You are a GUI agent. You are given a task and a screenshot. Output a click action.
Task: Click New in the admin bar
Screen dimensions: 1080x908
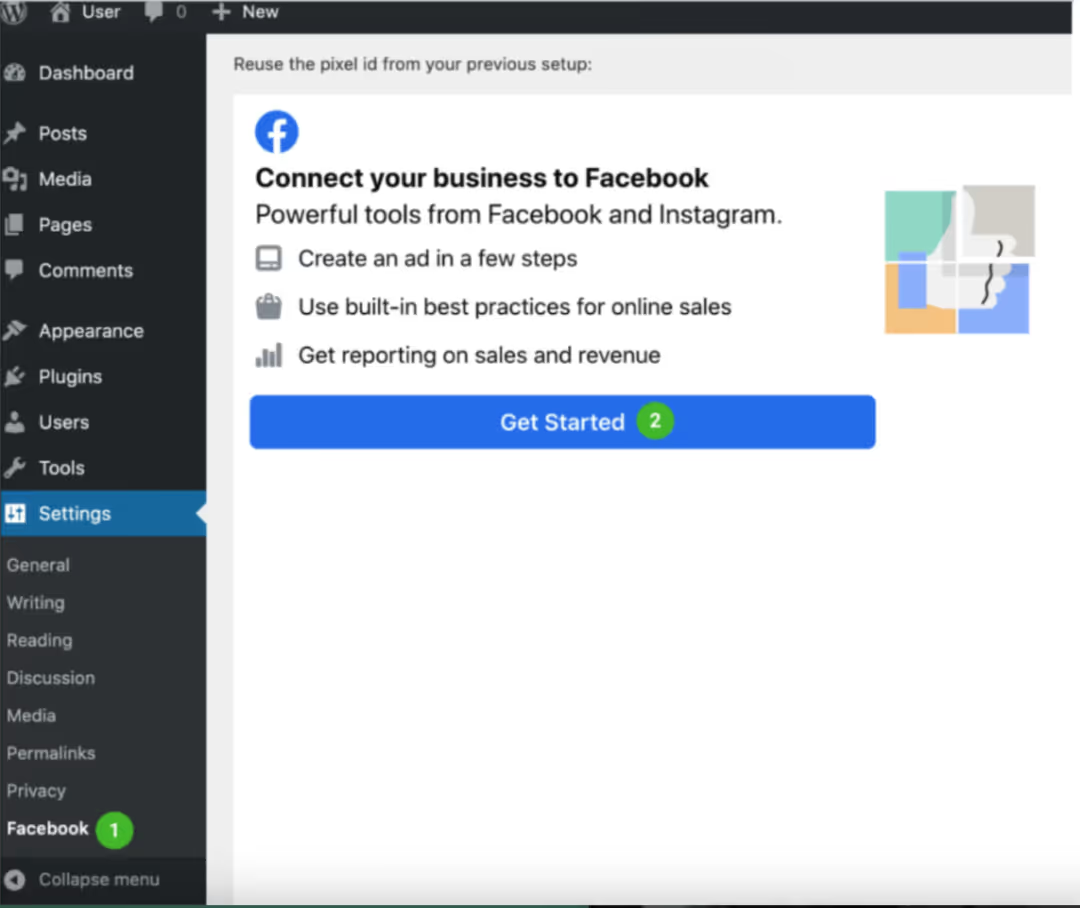pos(260,12)
